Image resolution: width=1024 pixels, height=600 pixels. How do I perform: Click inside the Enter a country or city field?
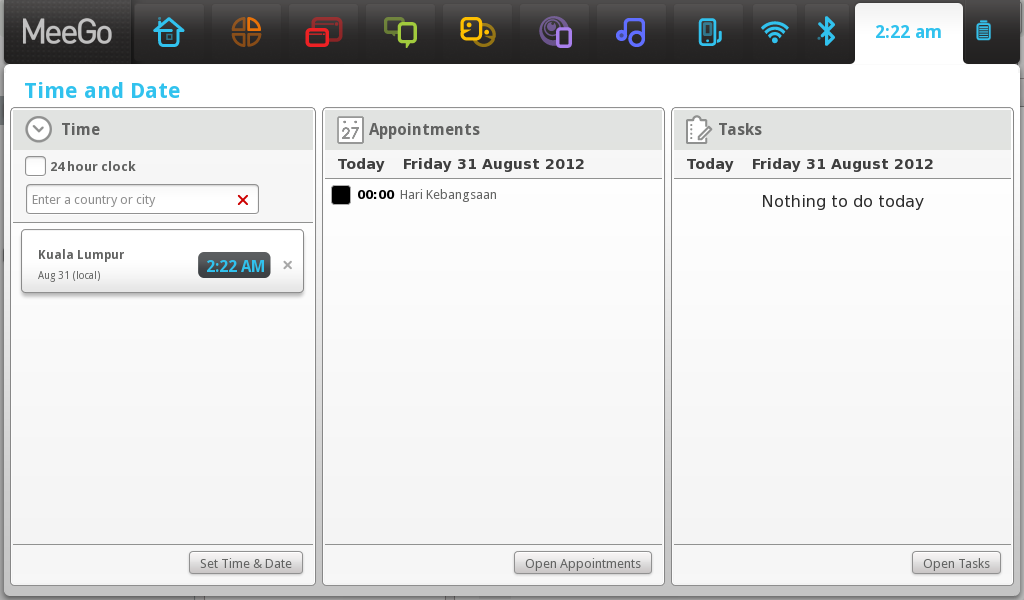tap(130, 199)
